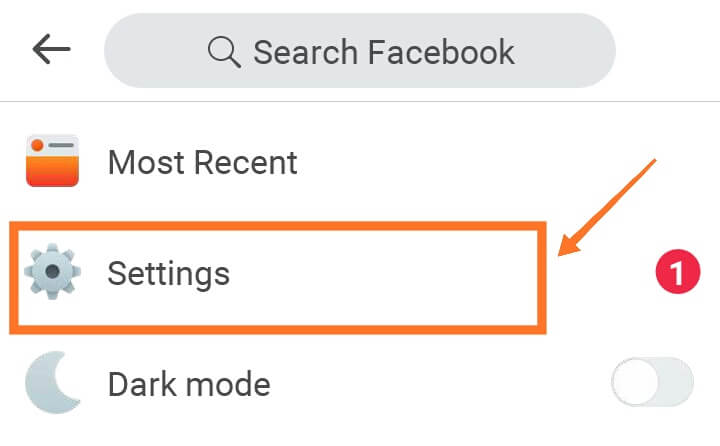
Task: Click the back arrow icon
Action: click(x=51, y=49)
